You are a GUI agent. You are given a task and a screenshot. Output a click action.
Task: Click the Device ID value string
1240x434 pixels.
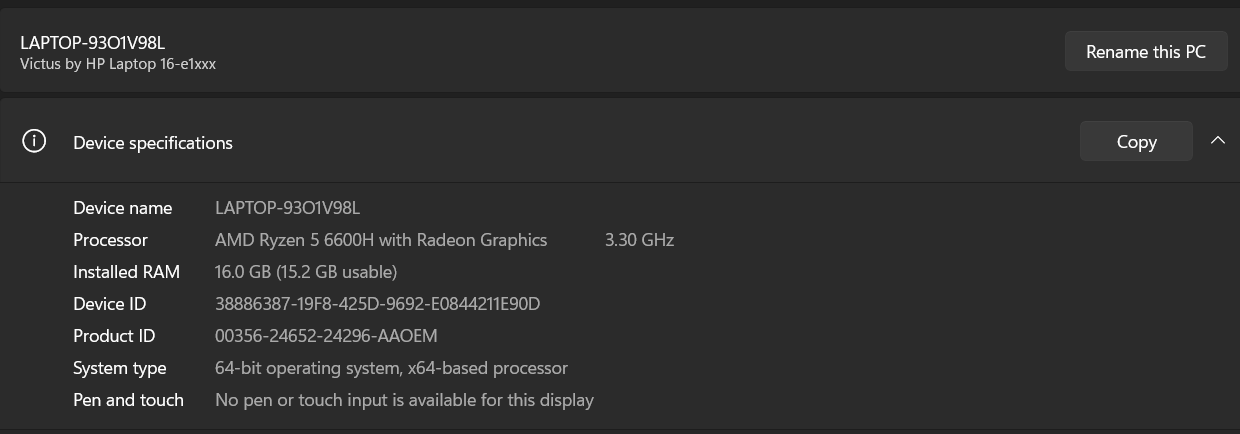[x=377, y=304]
